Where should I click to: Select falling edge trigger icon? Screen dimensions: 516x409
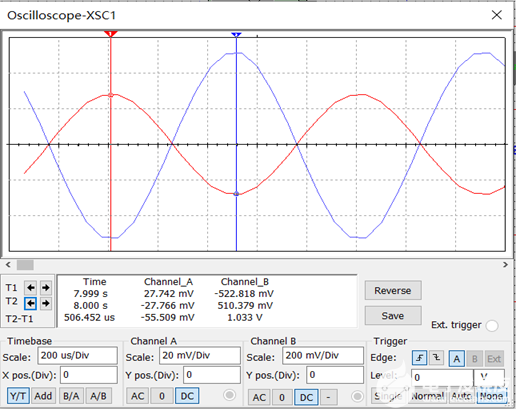coord(436,358)
